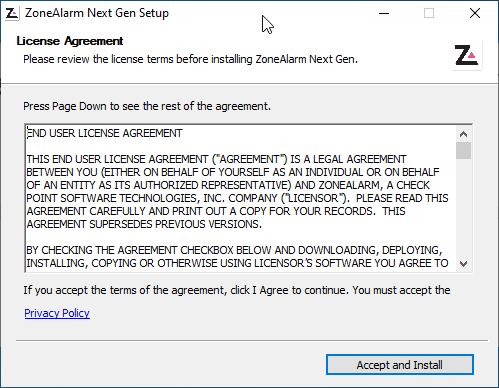Click the Accept and Install button
Viewport: 499px width, 388px height.
coord(400,365)
